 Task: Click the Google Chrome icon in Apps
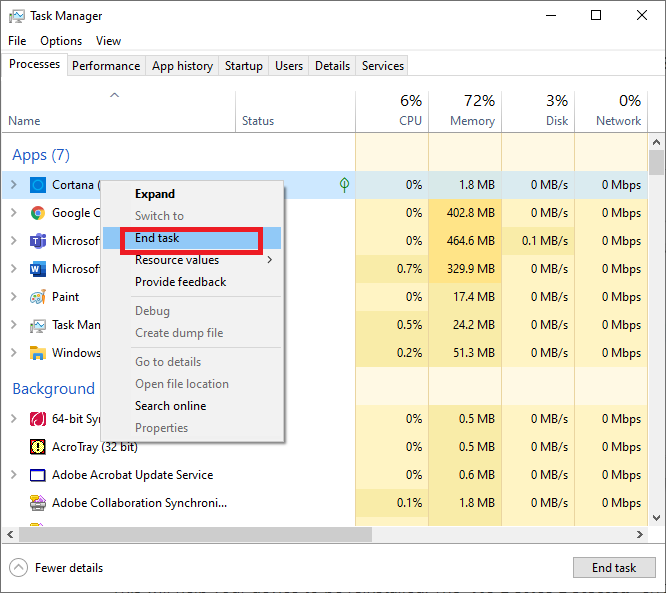point(38,213)
